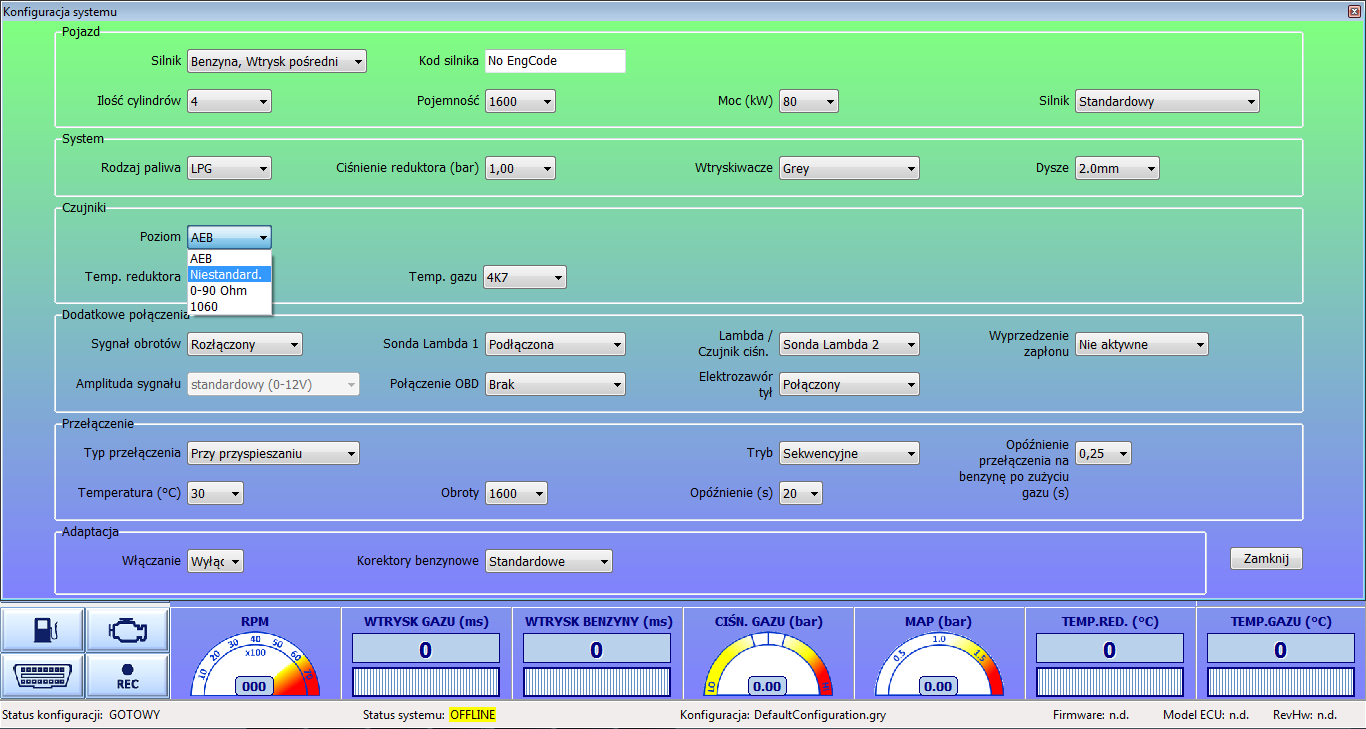Expand the Wyprzedzenie zapłonu dropdown
This screenshot has height=729, width=1366.
[x=1142, y=344]
